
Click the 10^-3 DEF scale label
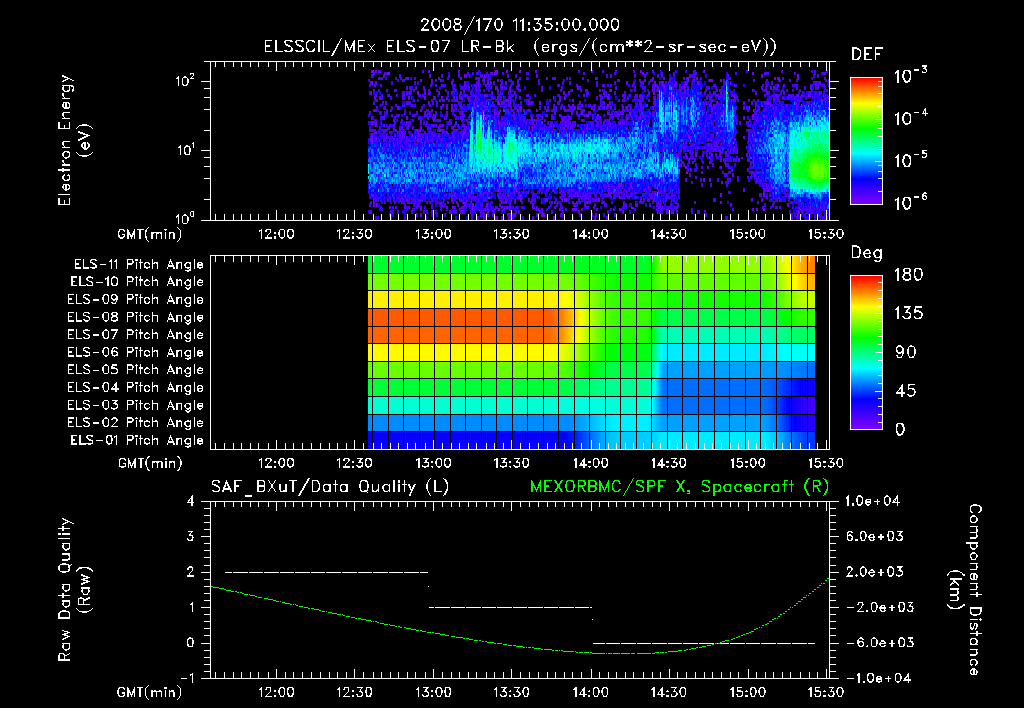[910, 75]
